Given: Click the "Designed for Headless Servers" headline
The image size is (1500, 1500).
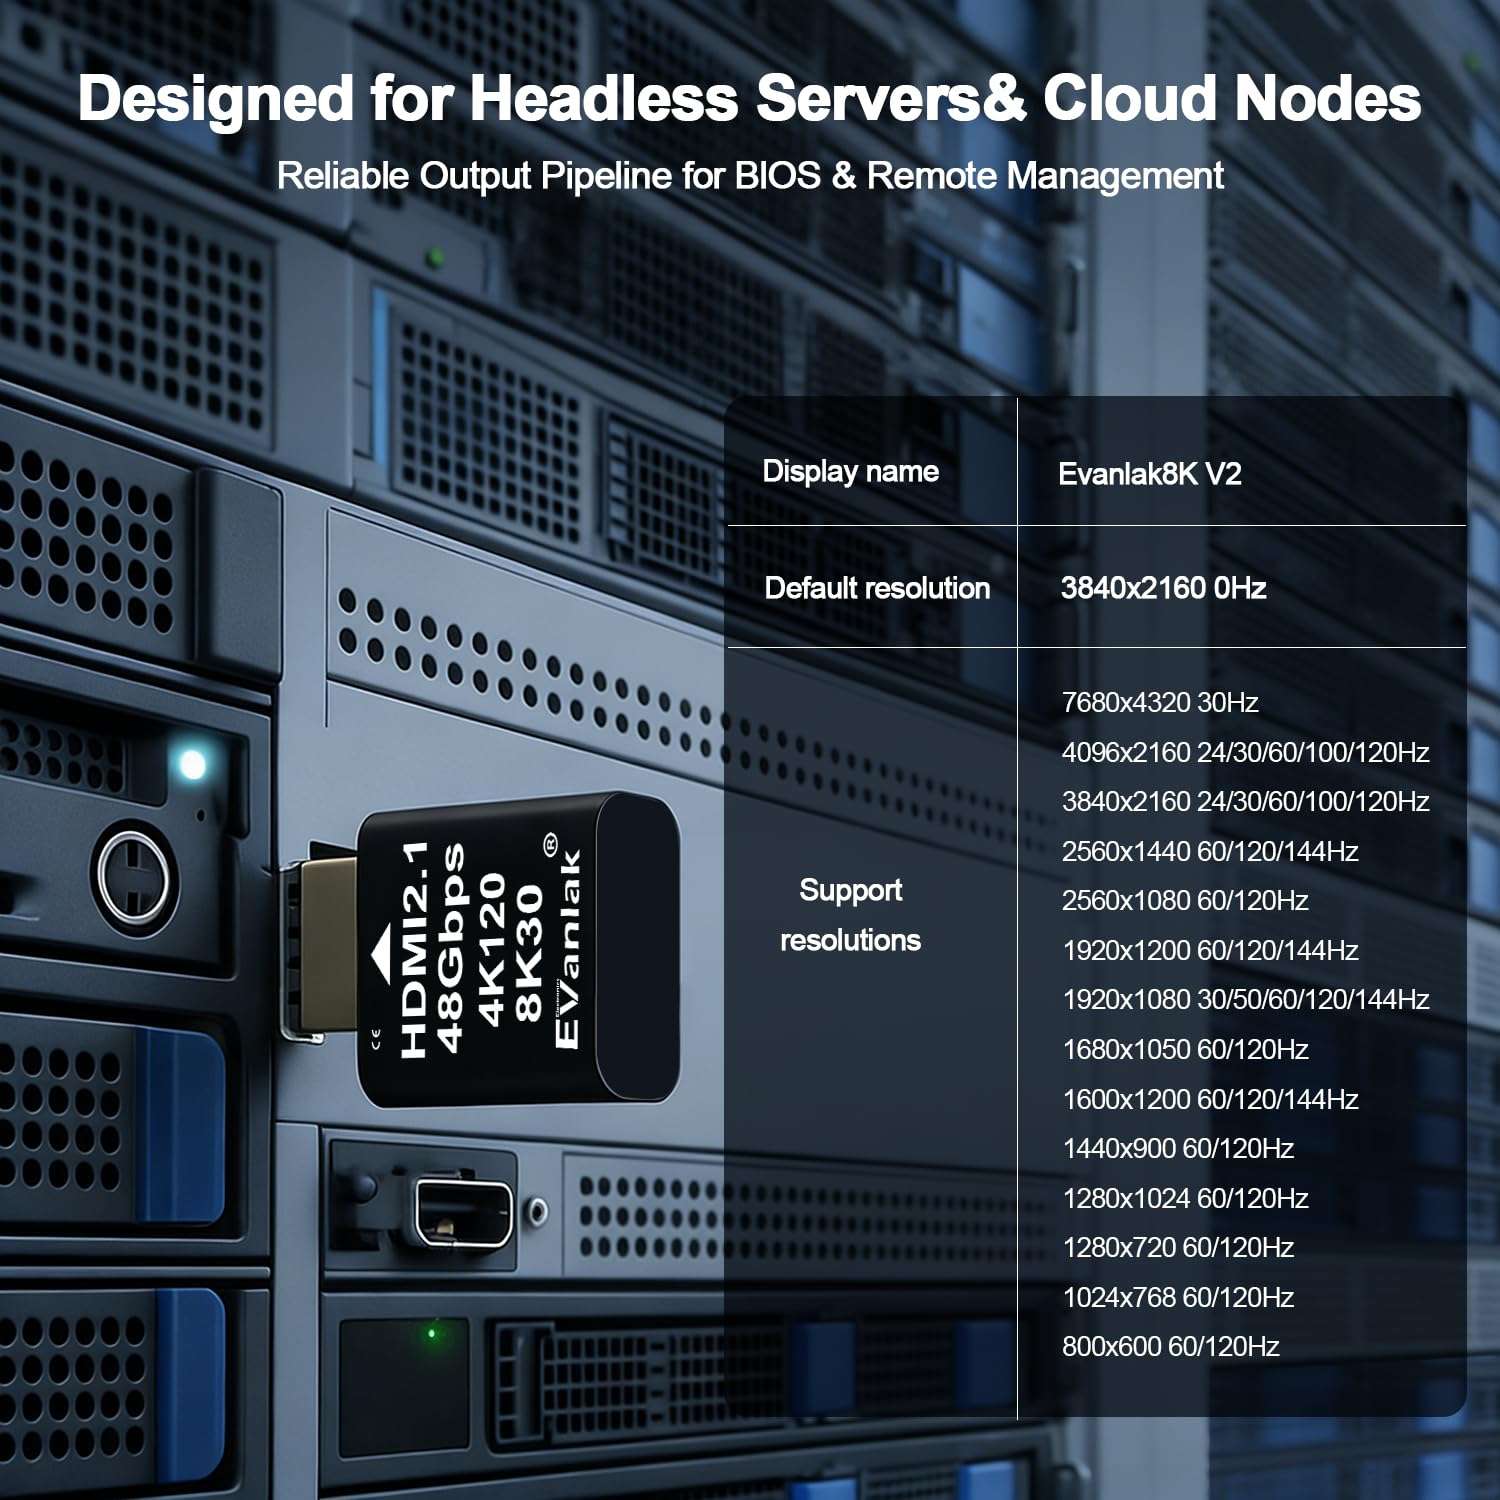Looking at the screenshot, I should tap(749, 99).
